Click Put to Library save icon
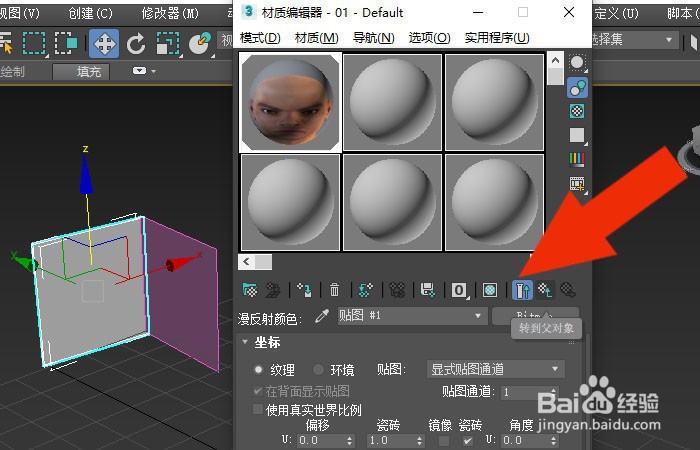700x450 pixels. [x=428, y=290]
